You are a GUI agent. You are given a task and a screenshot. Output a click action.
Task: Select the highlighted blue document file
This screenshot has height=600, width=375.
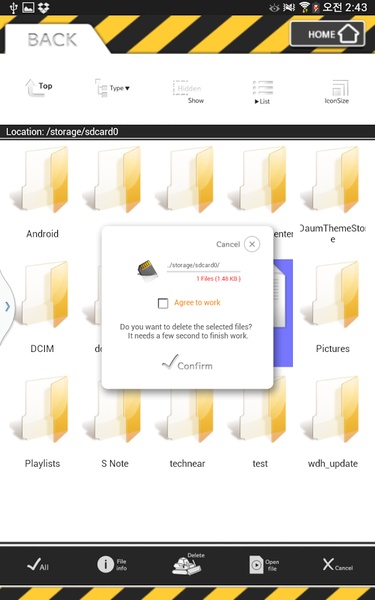pyautogui.click(x=283, y=313)
